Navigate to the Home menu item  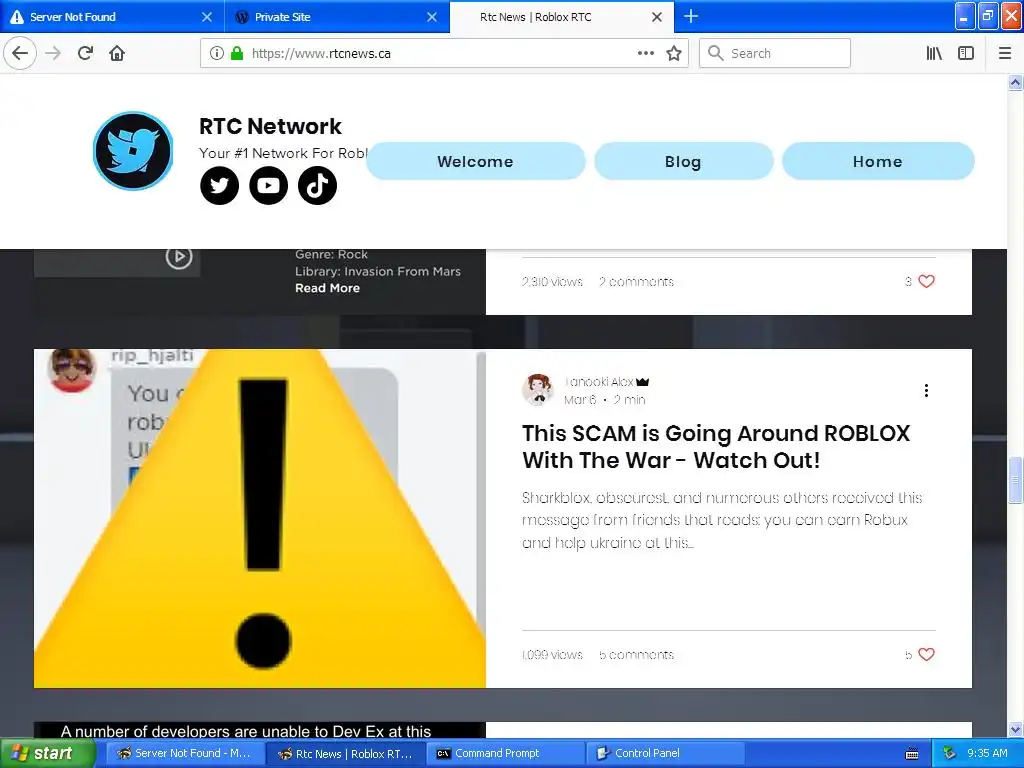(878, 161)
